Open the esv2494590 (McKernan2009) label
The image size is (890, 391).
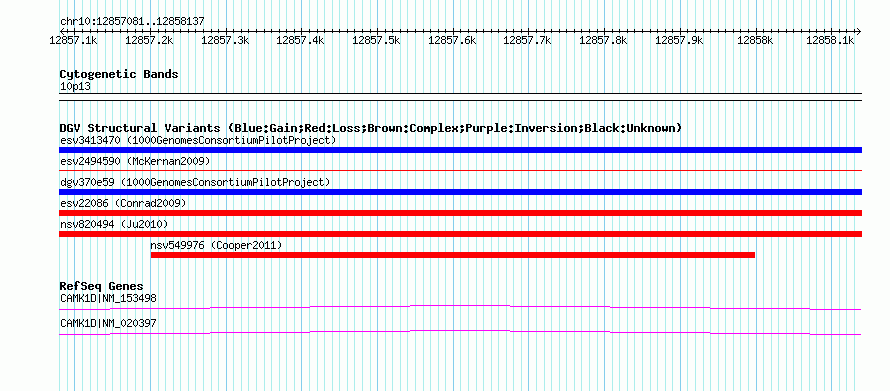135,161
